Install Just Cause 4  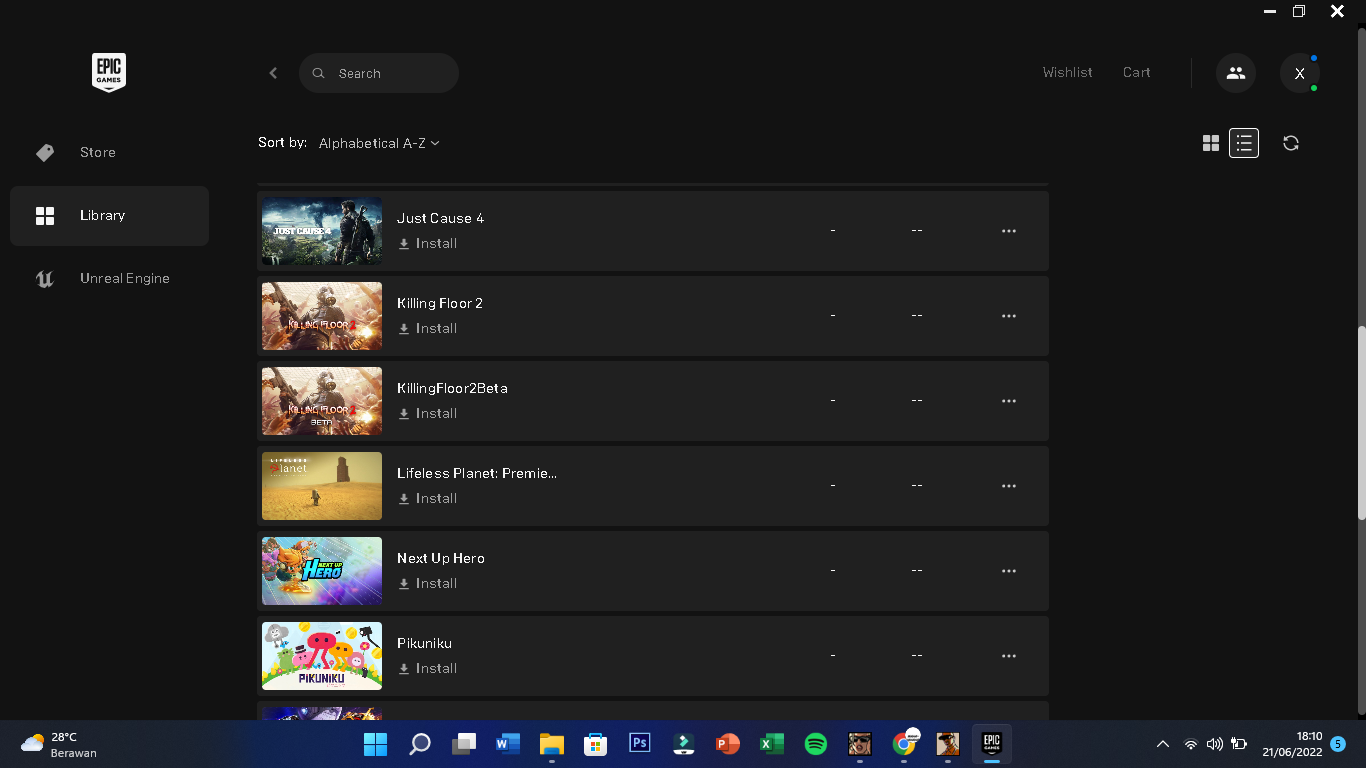coord(428,243)
